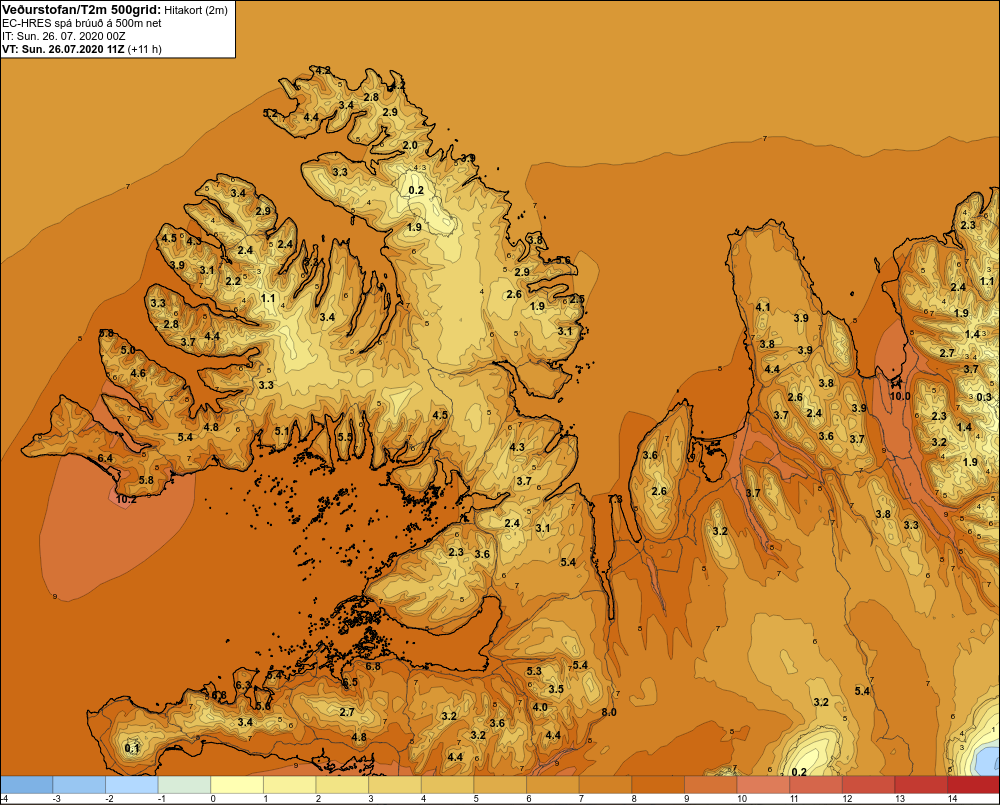Pick the legend swatch between 1 and 2
Image resolution: width=1000 pixels, height=805 pixels.
(x=290, y=785)
